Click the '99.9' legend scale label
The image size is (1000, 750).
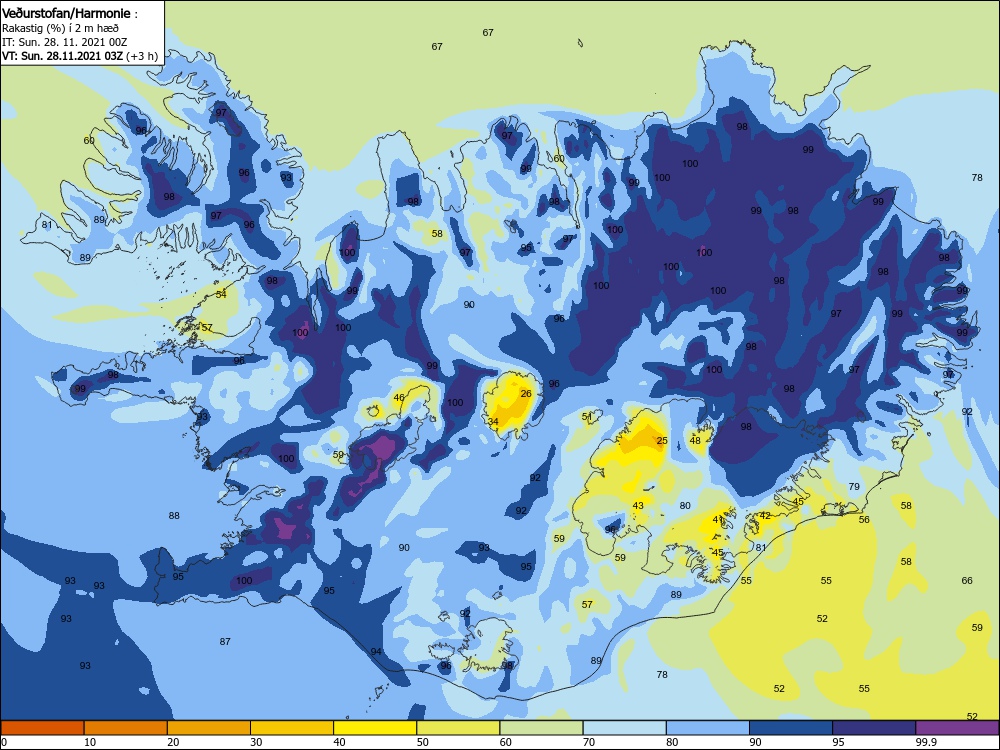point(925,742)
